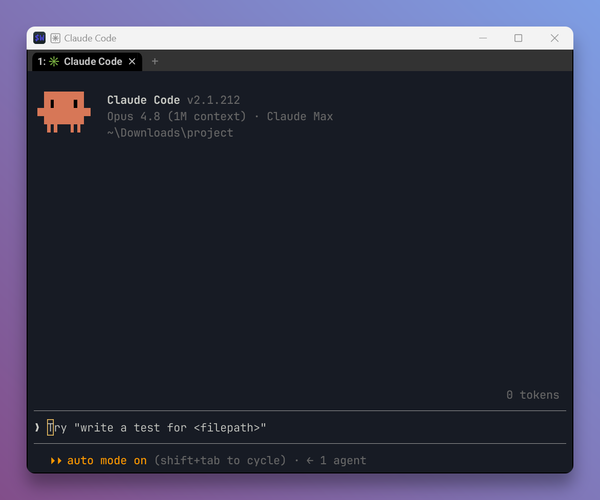Click the auto mode on indicator
This screenshot has height=500, width=600.
click(107, 460)
